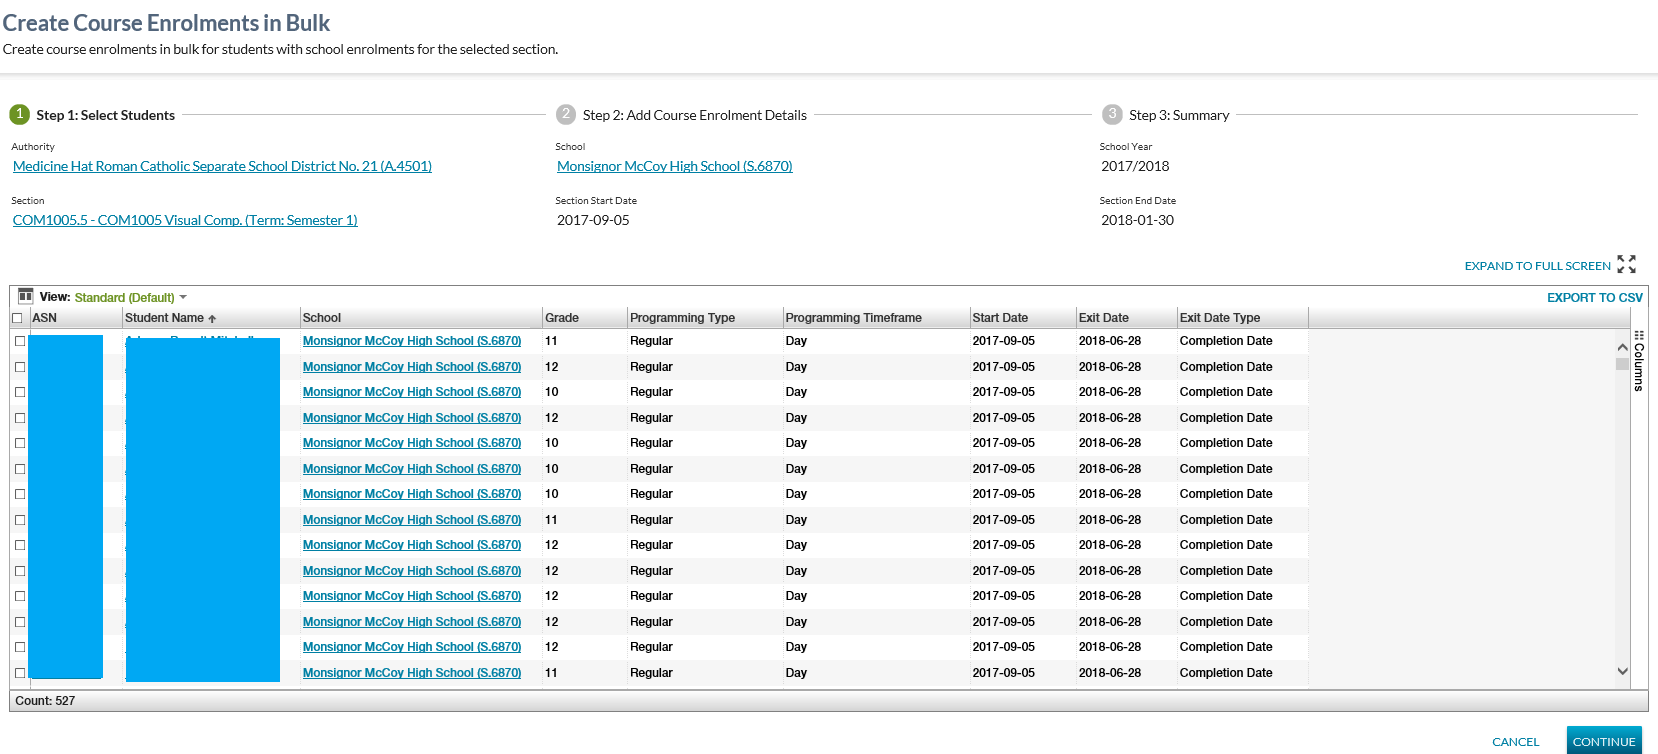Click the Columns panel grip icon
This screenshot has width=1658, height=754.
click(1638, 335)
